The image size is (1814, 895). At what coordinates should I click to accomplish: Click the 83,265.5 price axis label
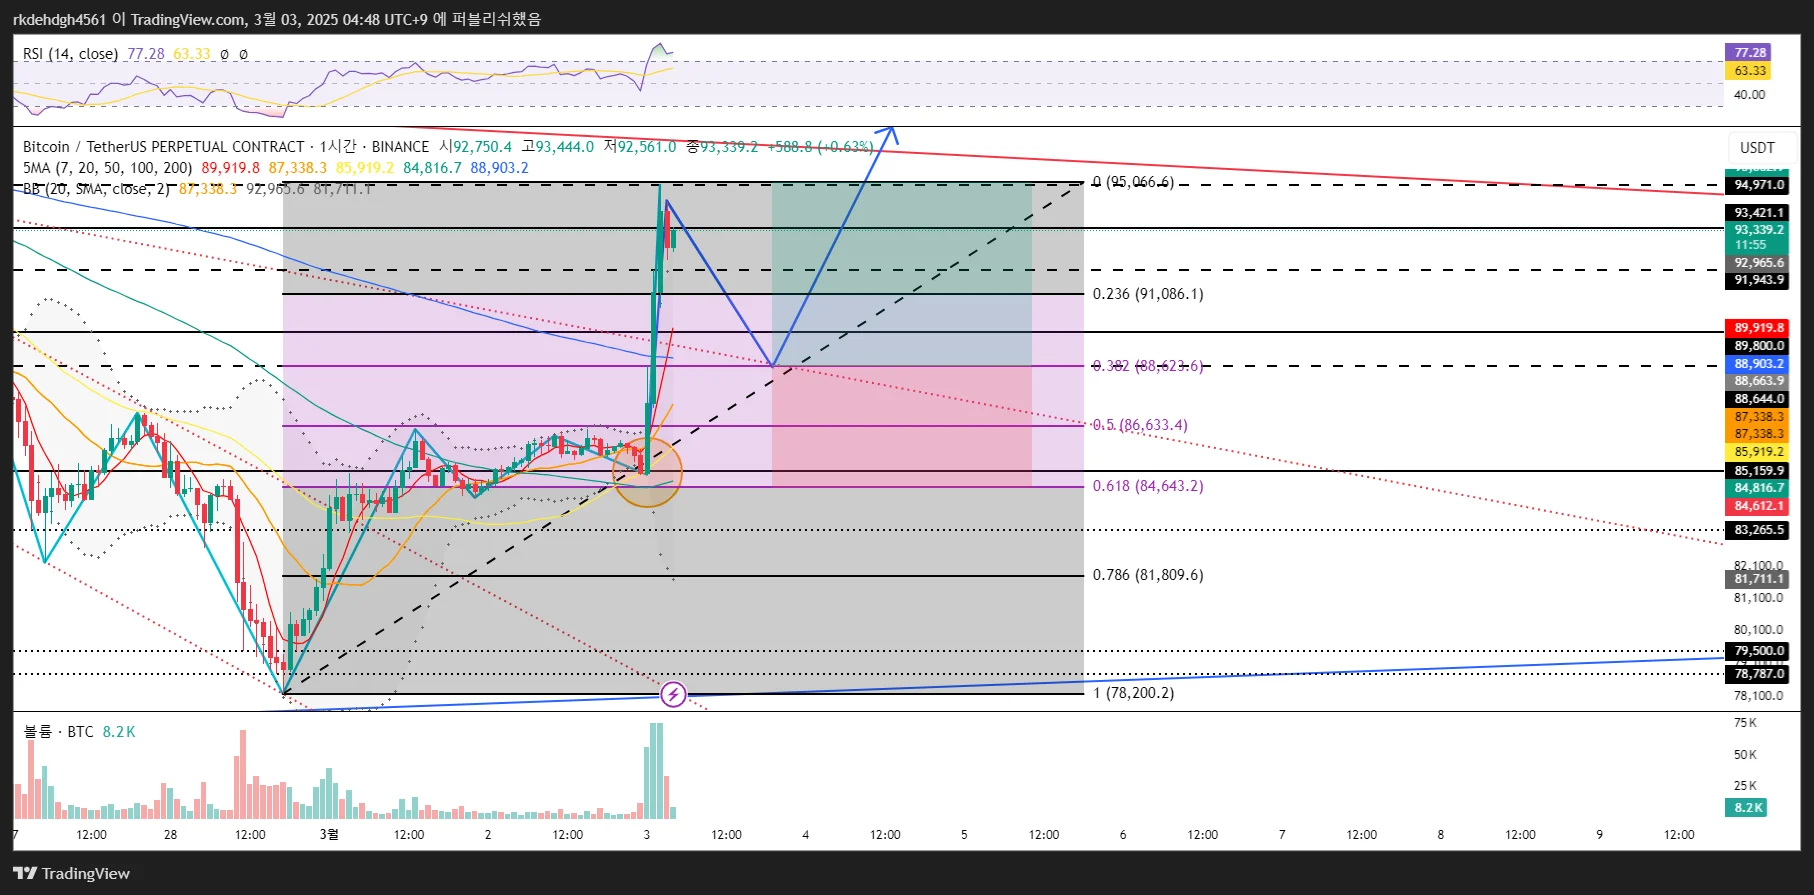1758,530
